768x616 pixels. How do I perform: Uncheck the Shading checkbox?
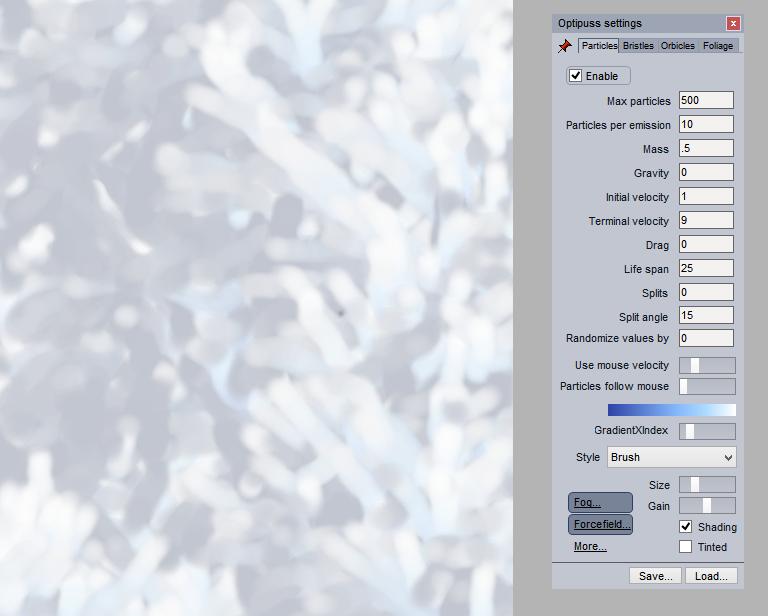686,526
